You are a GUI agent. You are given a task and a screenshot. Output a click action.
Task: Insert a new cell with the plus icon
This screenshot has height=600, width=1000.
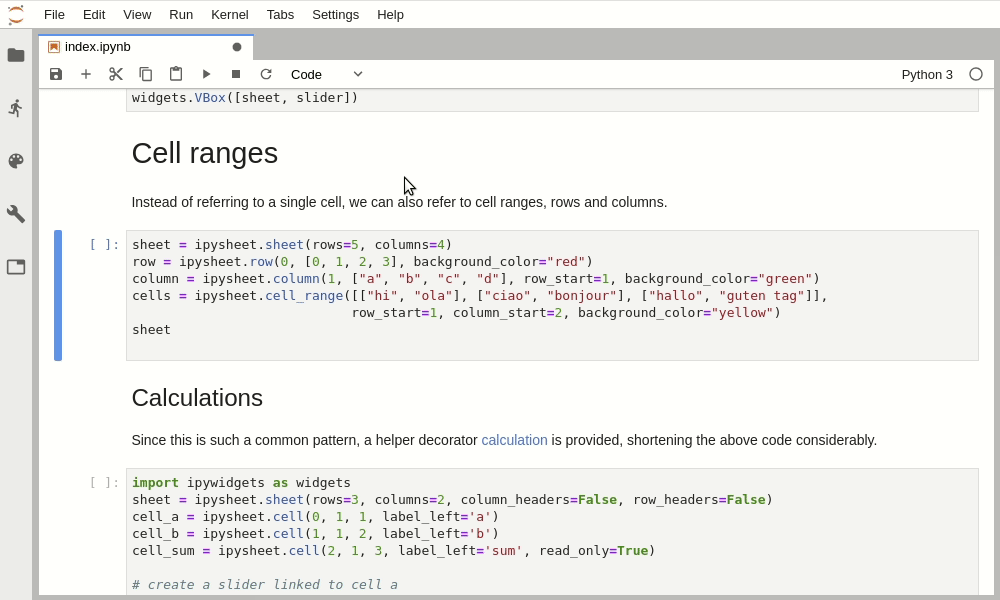coord(86,74)
